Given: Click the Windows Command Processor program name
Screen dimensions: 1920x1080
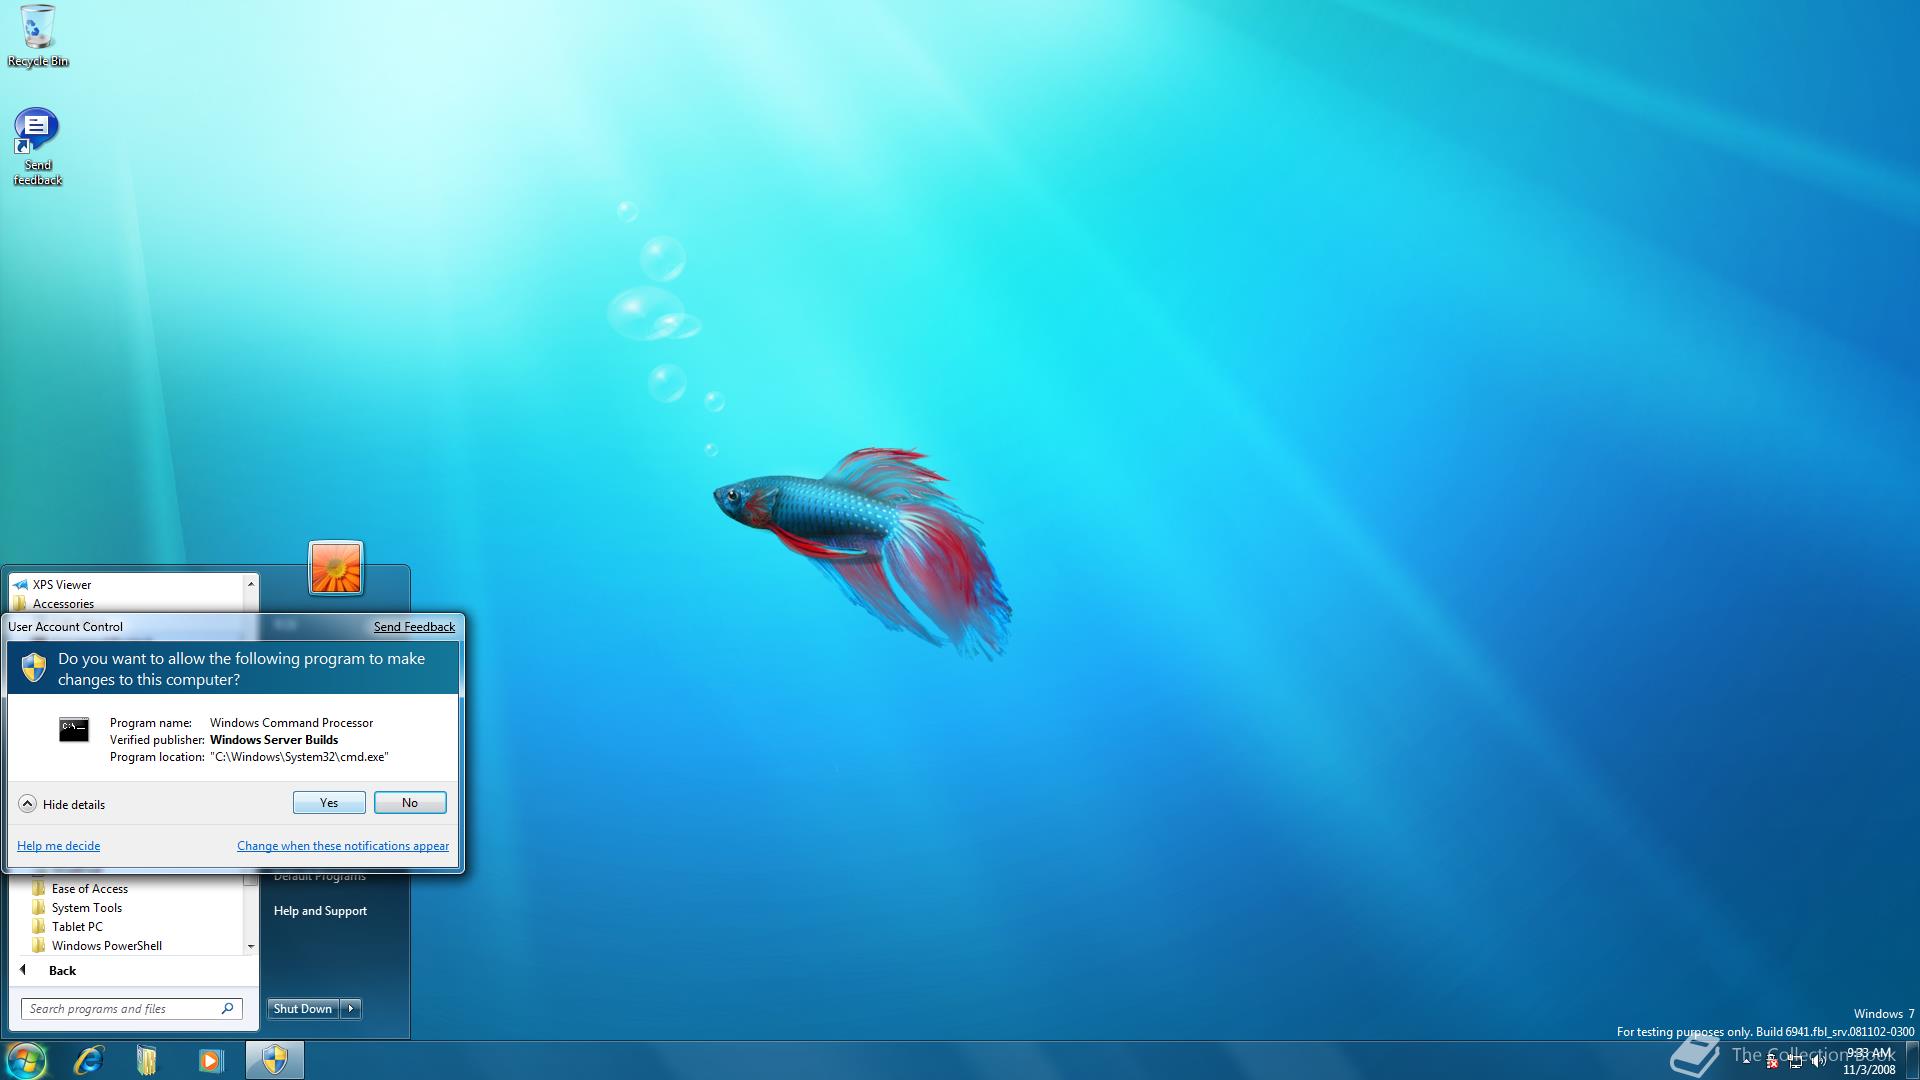Looking at the screenshot, I should point(291,723).
